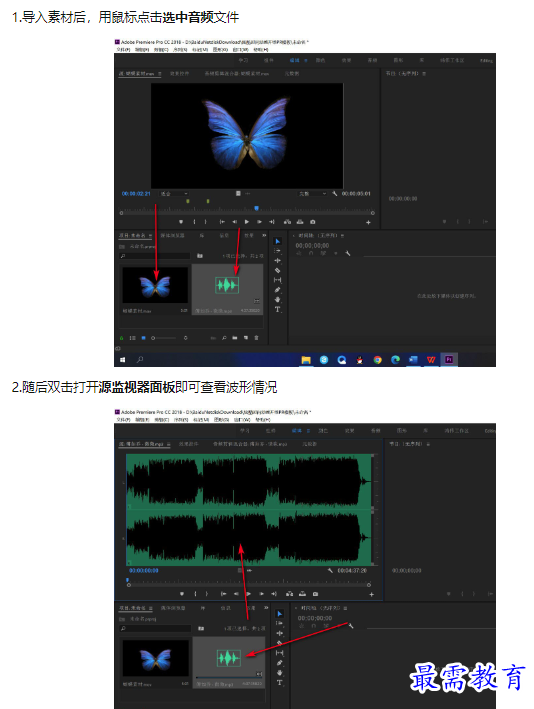534x709 pixels.
Task: Click Add Marker under the waveform monitor
Action: (x=182, y=593)
